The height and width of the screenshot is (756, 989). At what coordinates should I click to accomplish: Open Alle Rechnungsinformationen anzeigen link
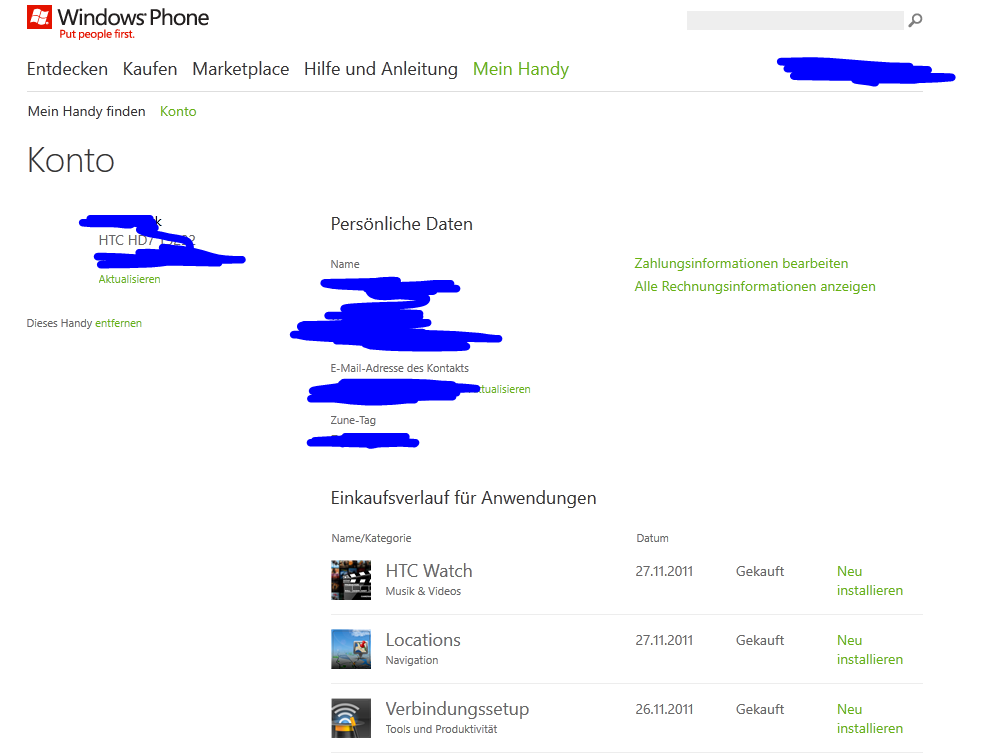tap(755, 286)
